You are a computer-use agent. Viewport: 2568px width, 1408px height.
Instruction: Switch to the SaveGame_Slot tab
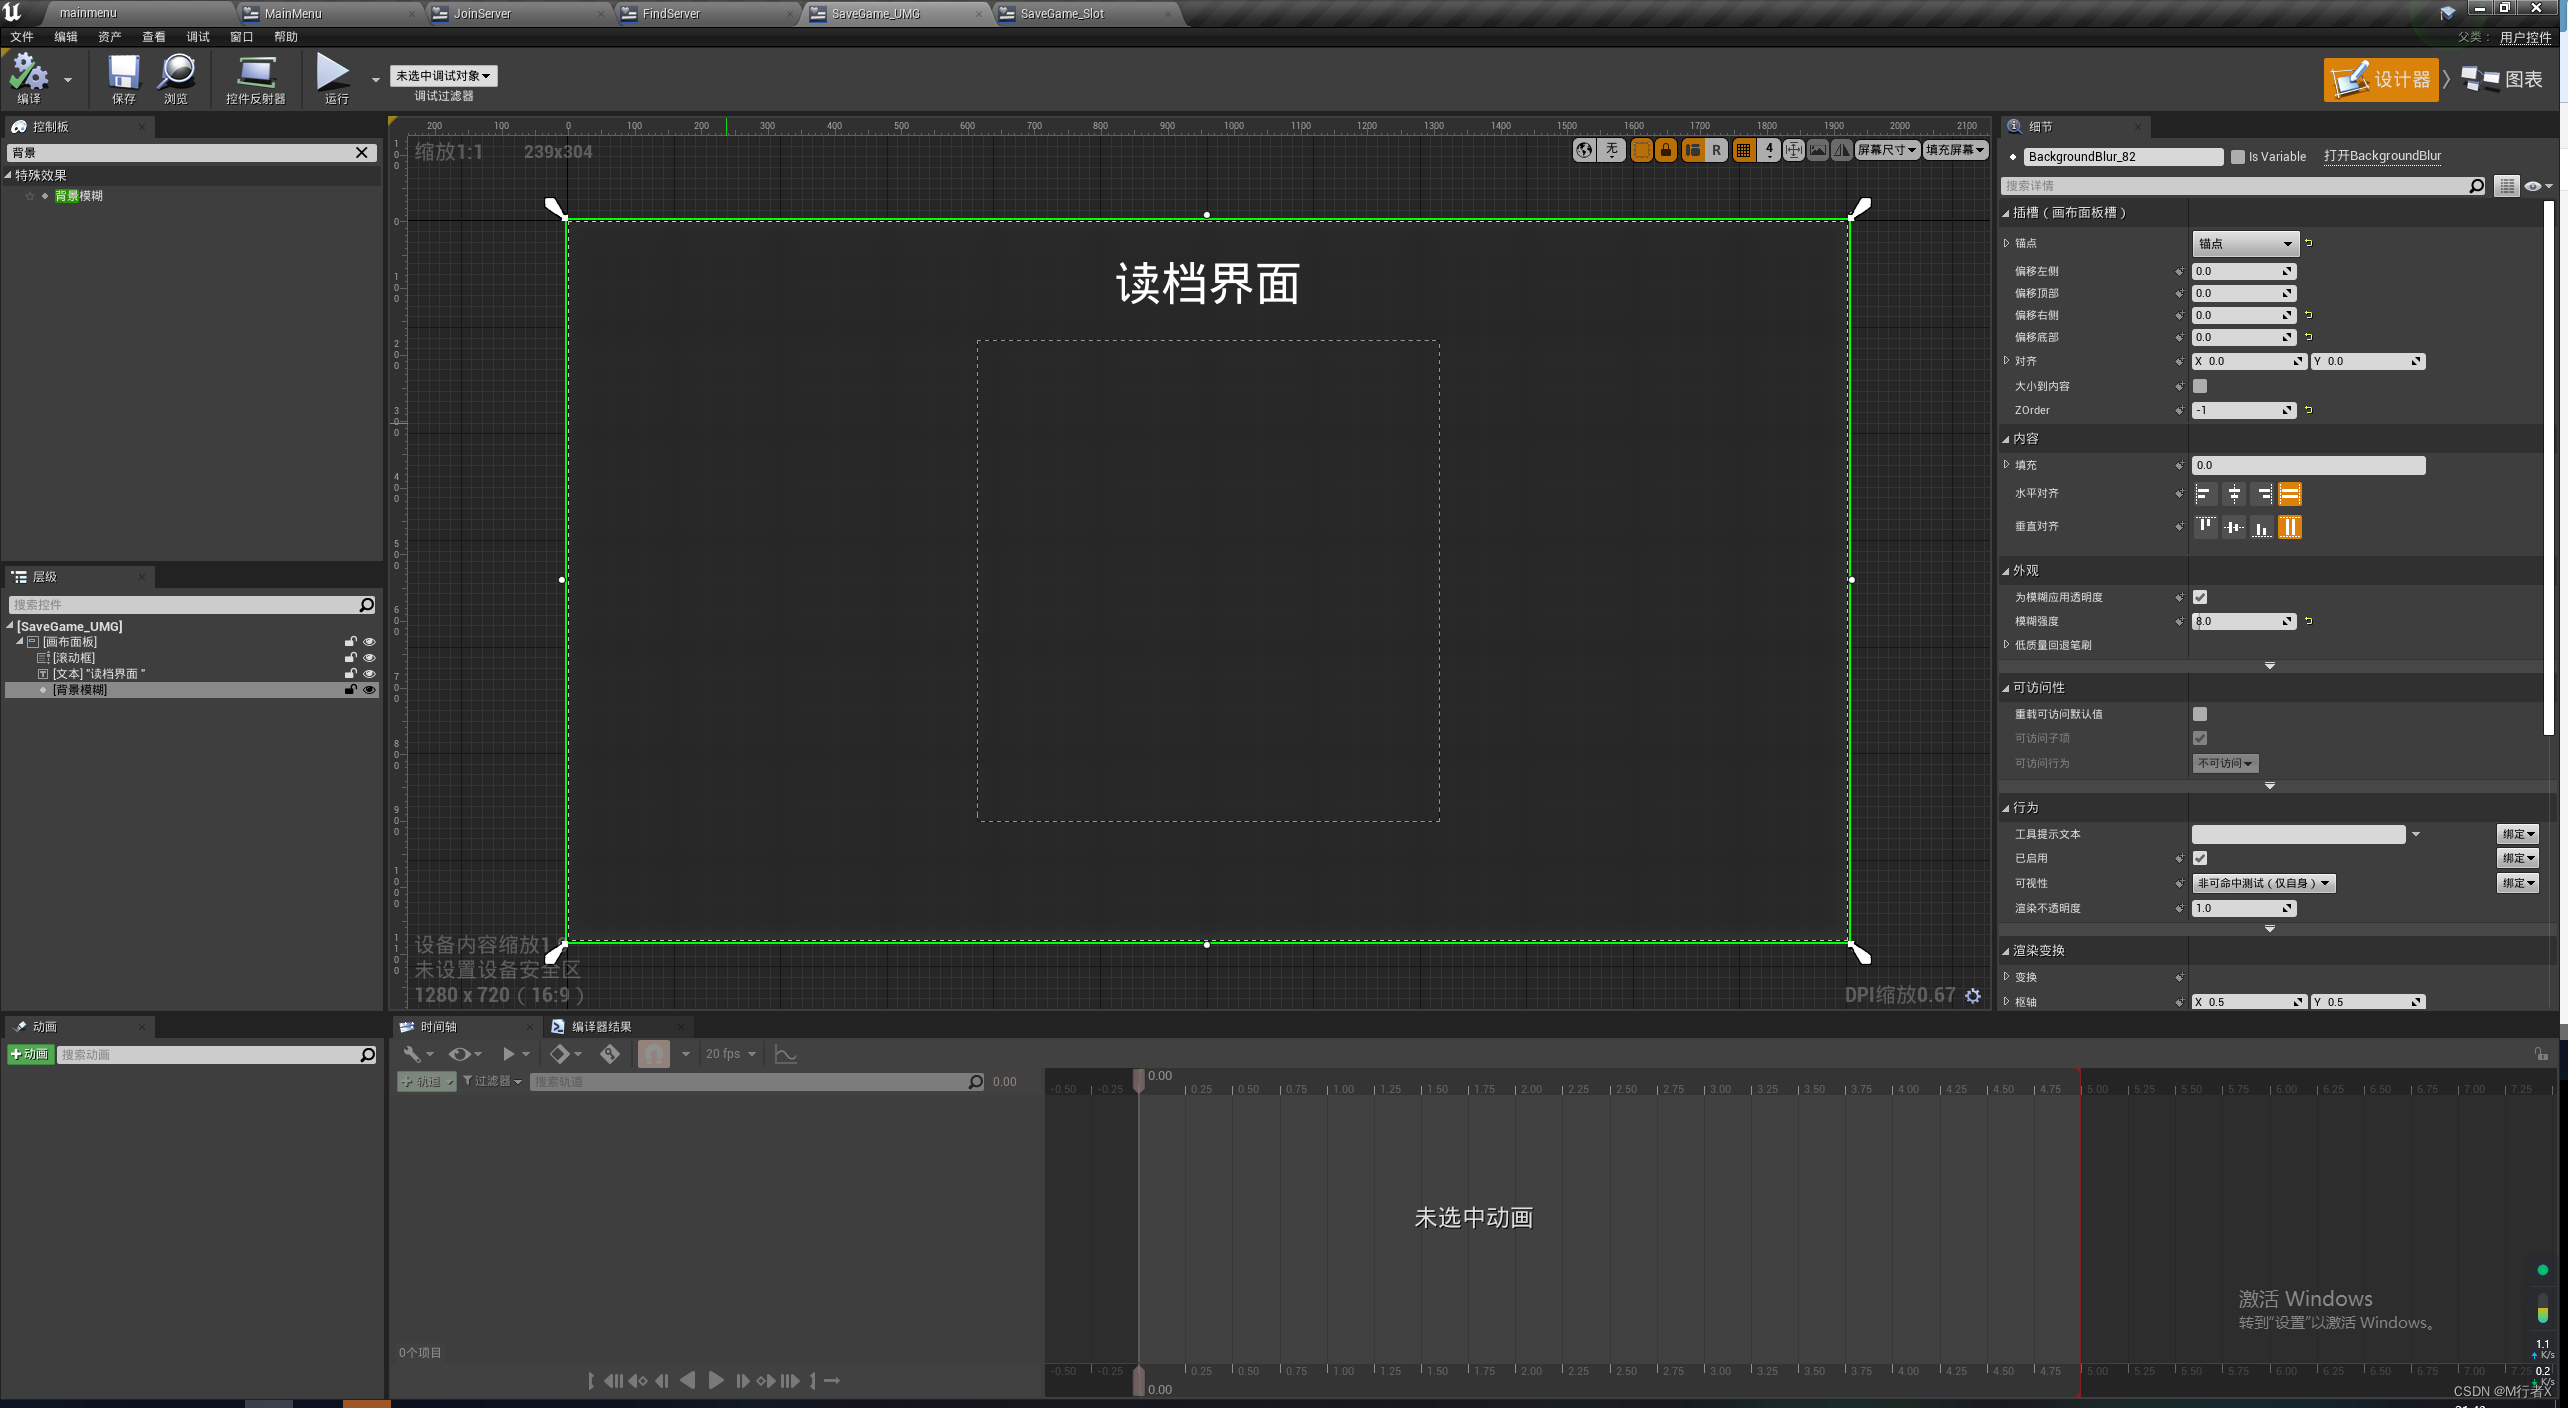click(x=1062, y=14)
